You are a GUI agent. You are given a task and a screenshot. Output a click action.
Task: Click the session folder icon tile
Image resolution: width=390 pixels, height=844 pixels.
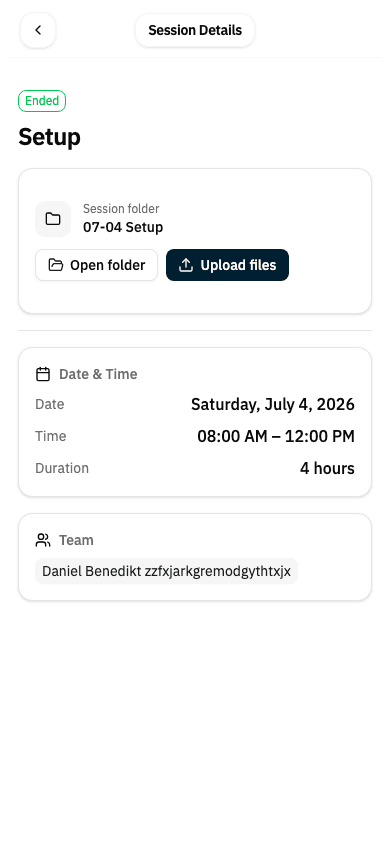(x=53, y=219)
